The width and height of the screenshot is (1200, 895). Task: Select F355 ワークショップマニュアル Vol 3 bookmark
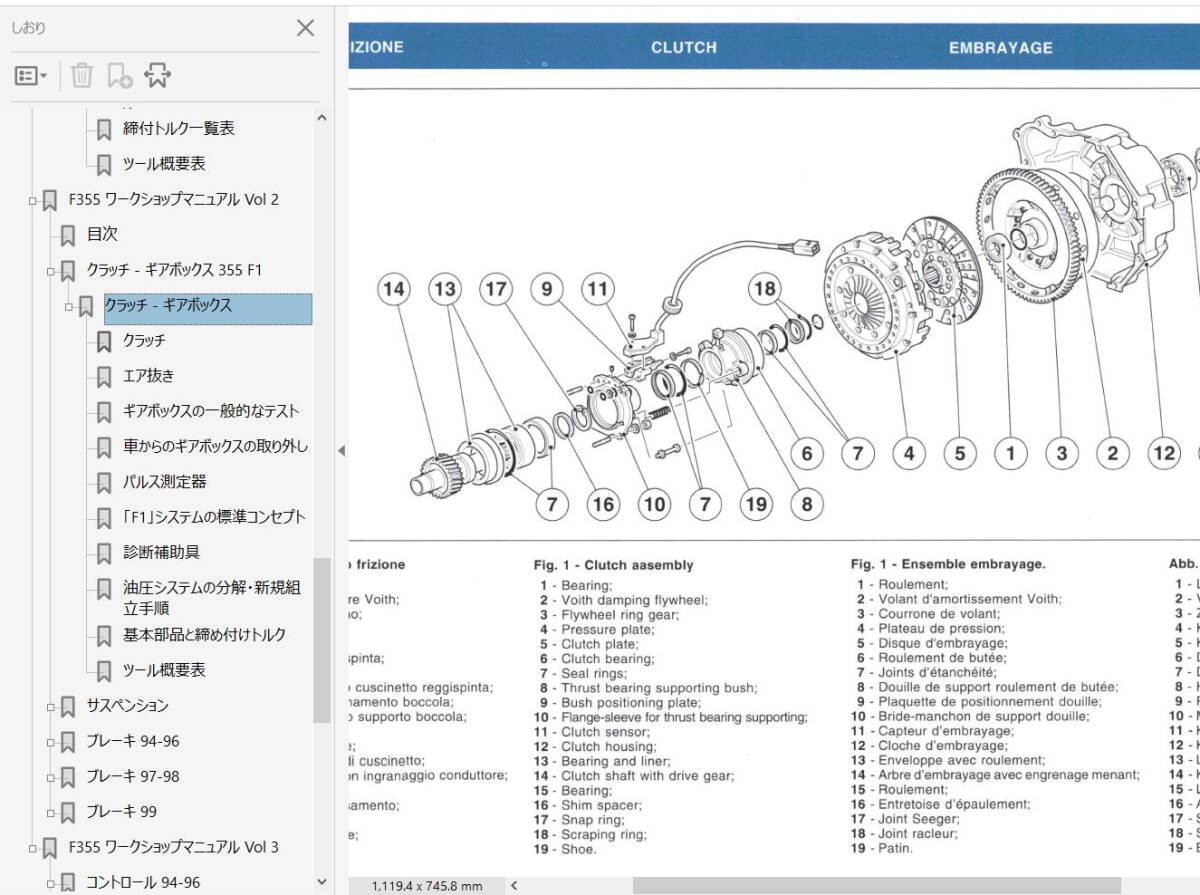click(x=174, y=847)
